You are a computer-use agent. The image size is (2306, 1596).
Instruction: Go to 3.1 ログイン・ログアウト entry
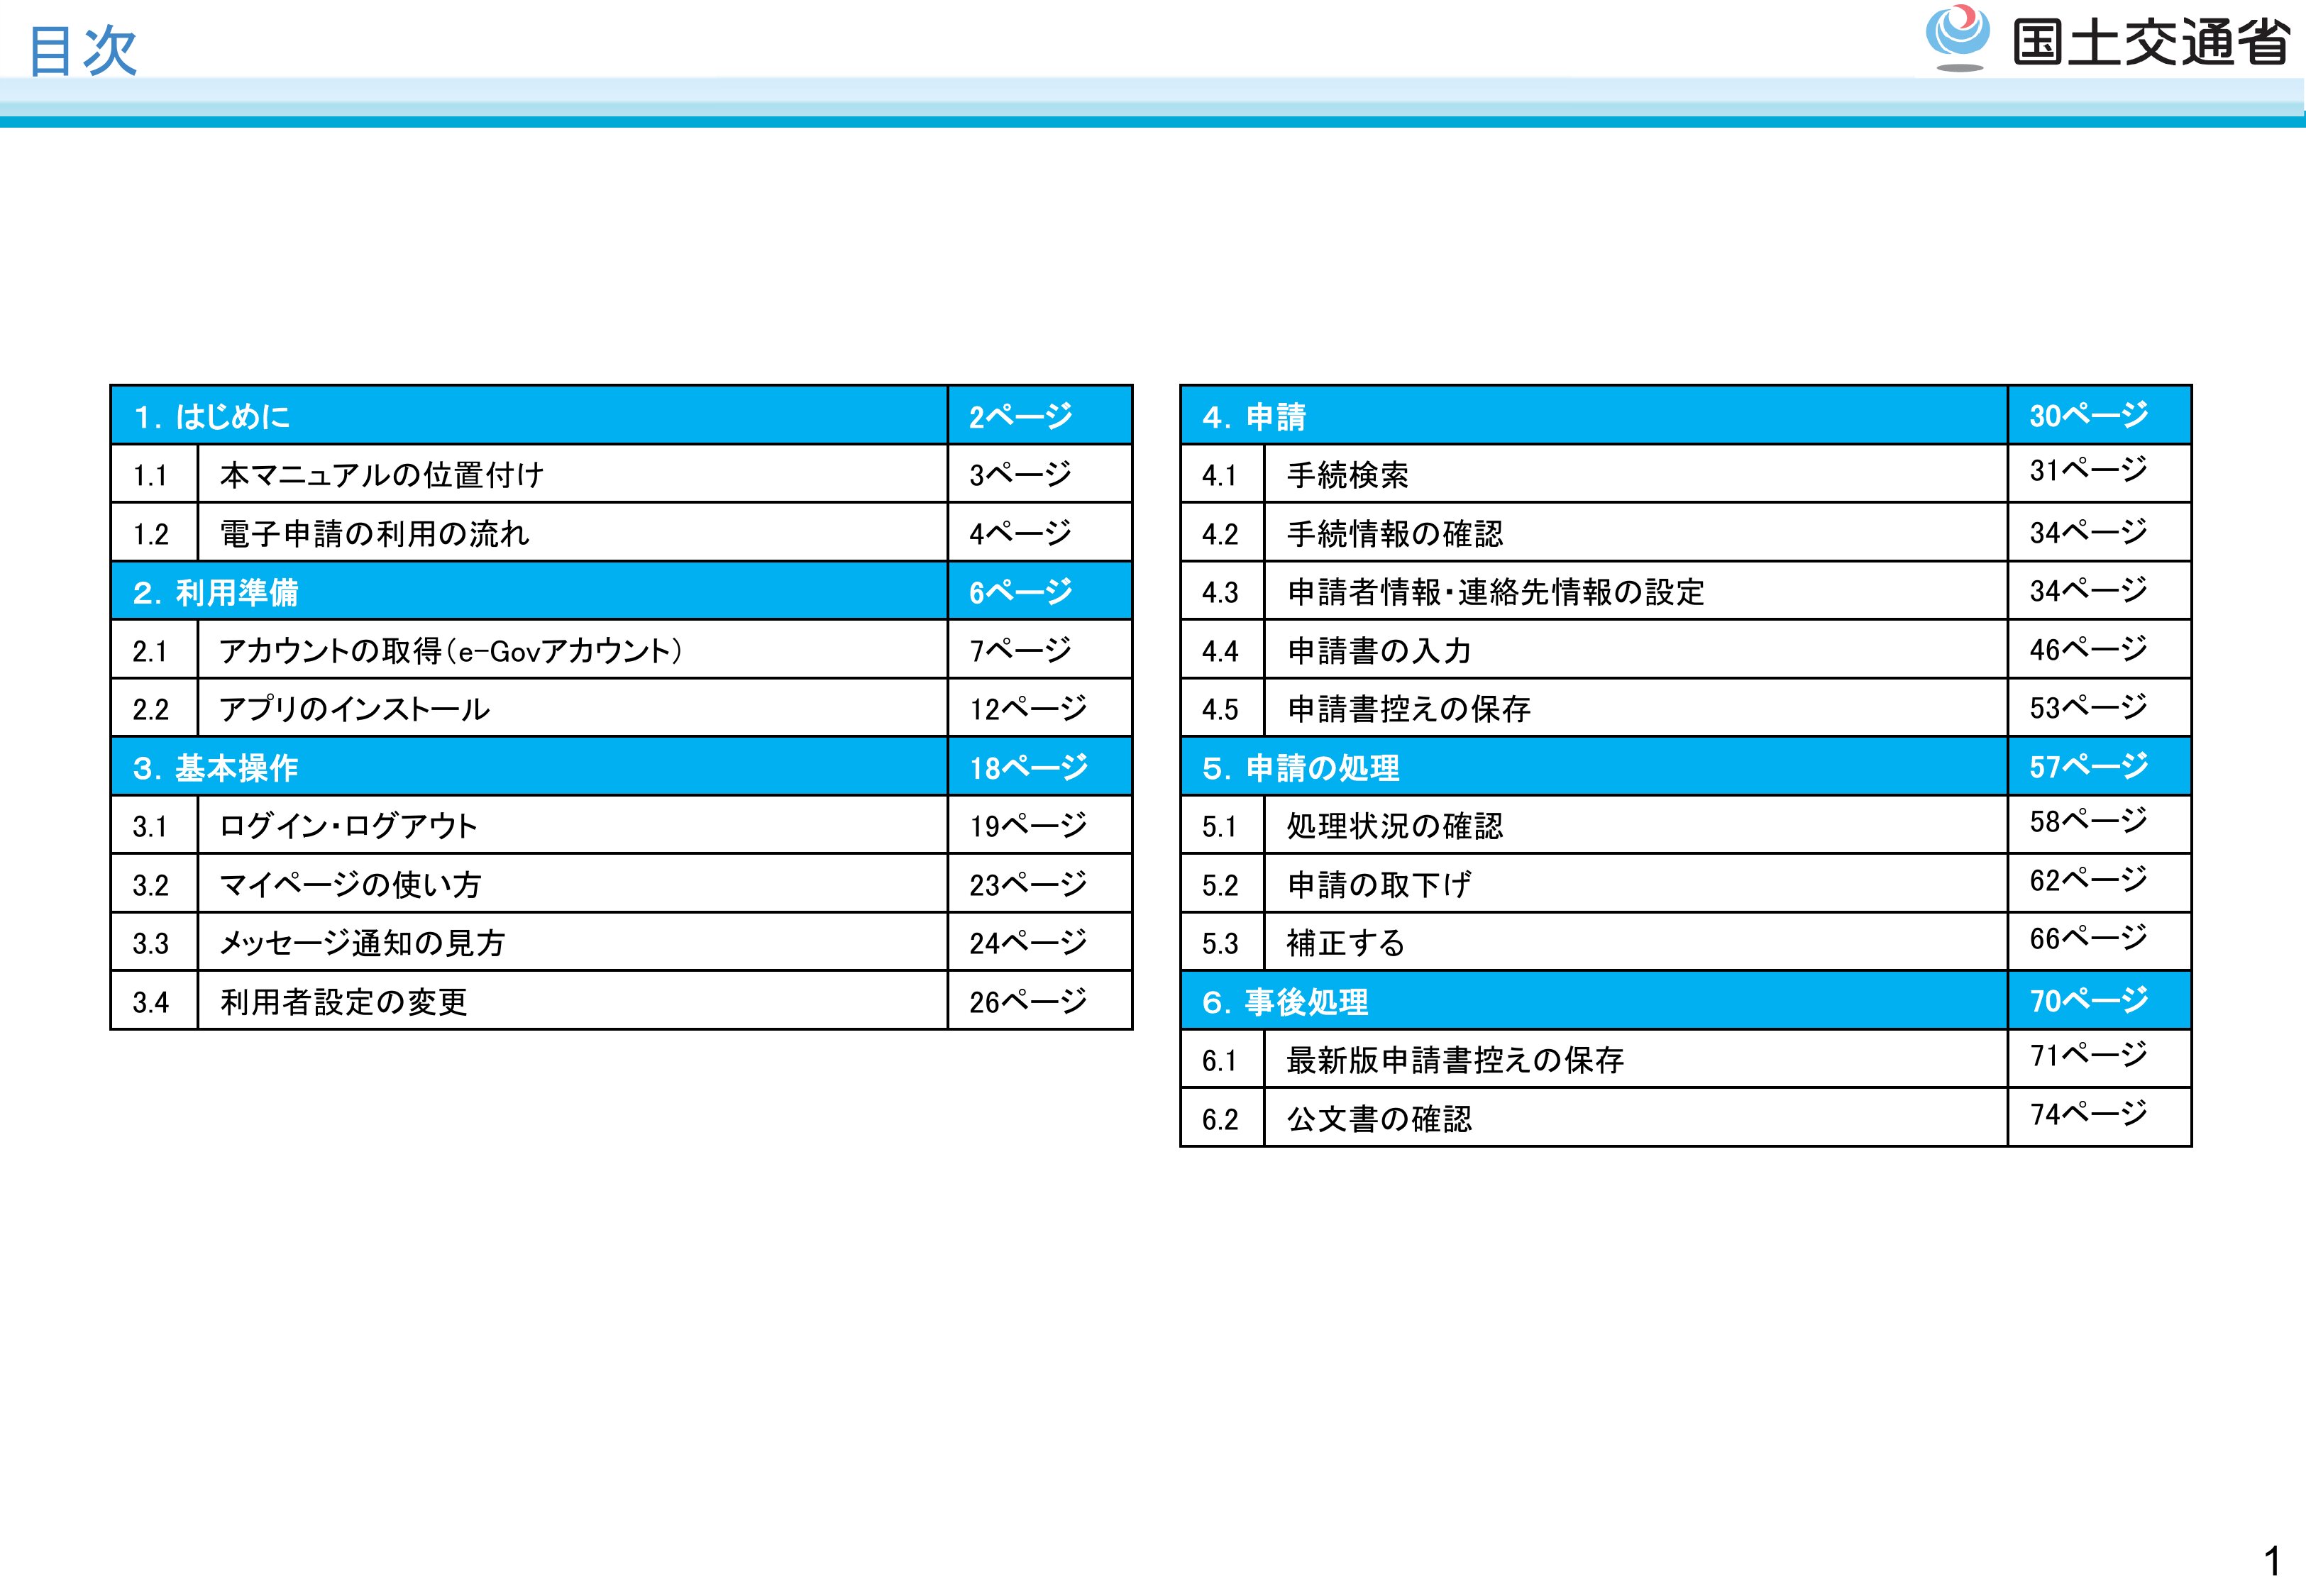[x=348, y=826]
